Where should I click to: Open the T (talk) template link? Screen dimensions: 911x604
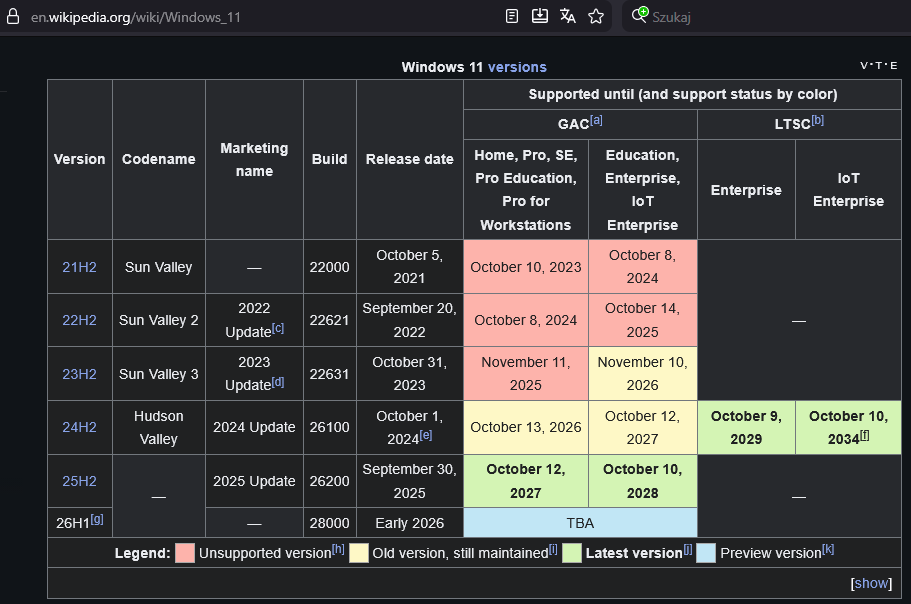pos(879,66)
